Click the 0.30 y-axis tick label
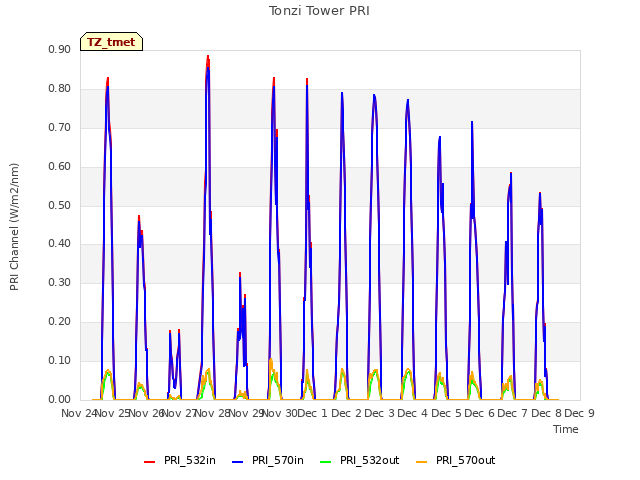Screen dimensions: 640x480 [60, 282]
